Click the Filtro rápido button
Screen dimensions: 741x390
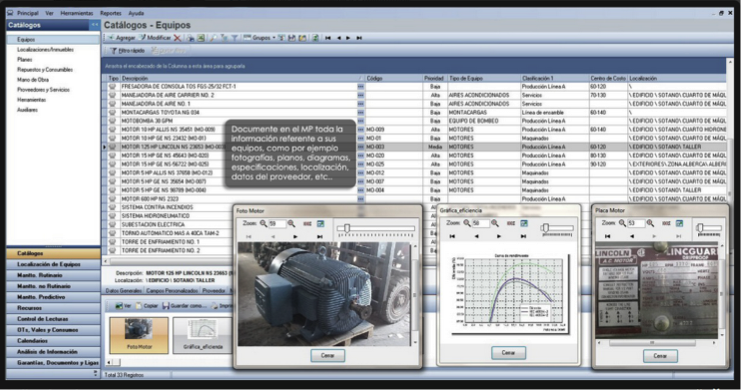coord(127,51)
